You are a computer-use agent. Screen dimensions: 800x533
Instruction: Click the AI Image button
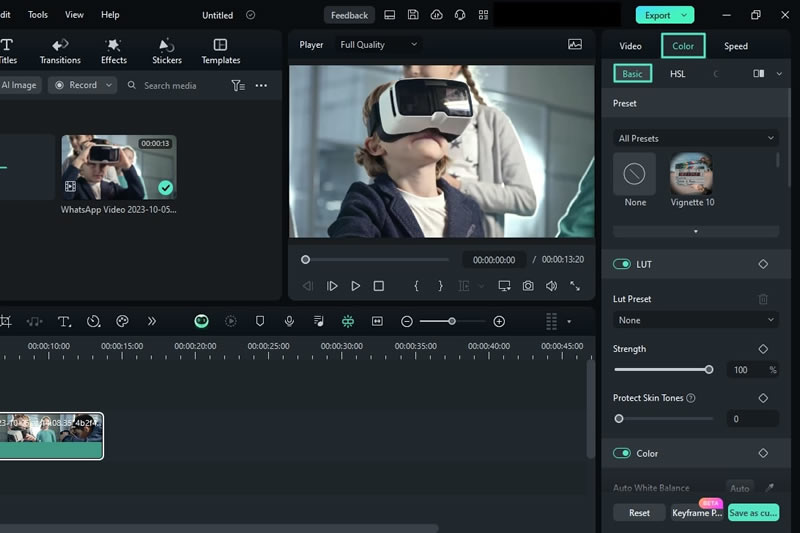click(19, 85)
